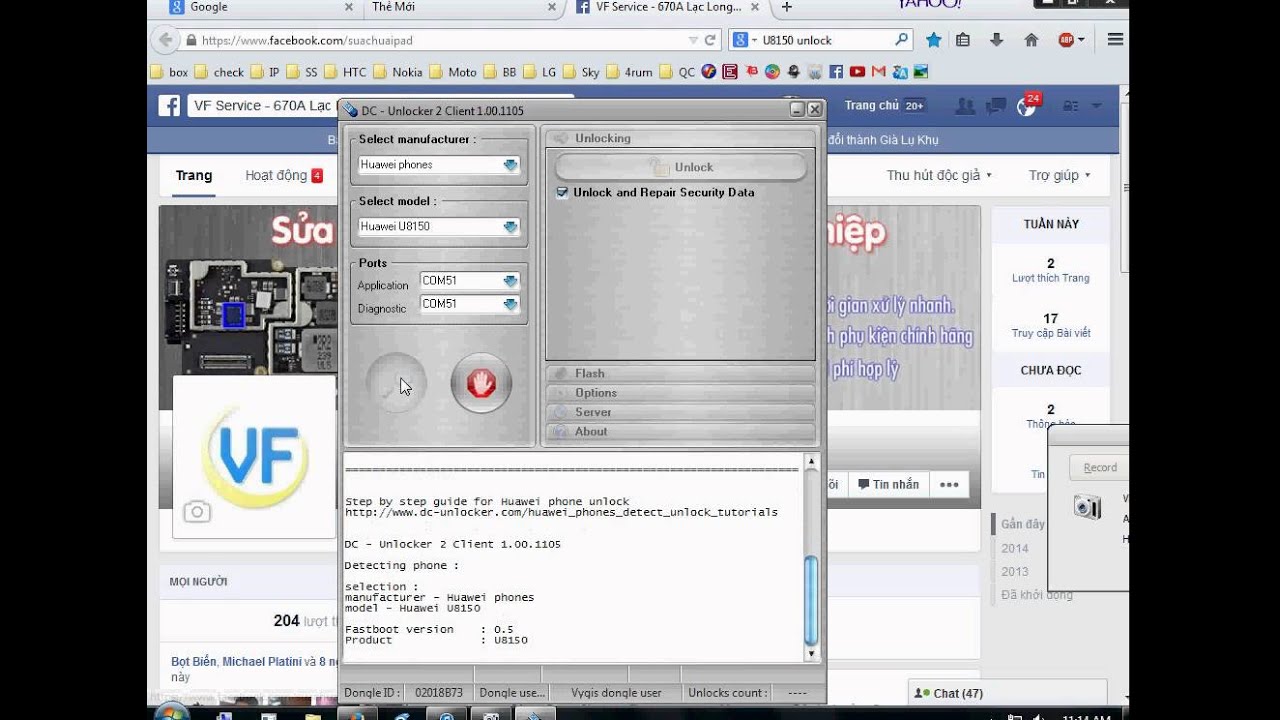Open Facebook friend requests icon
Image resolution: width=1280 pixels, height=720 pixels.
click(965, 105)
